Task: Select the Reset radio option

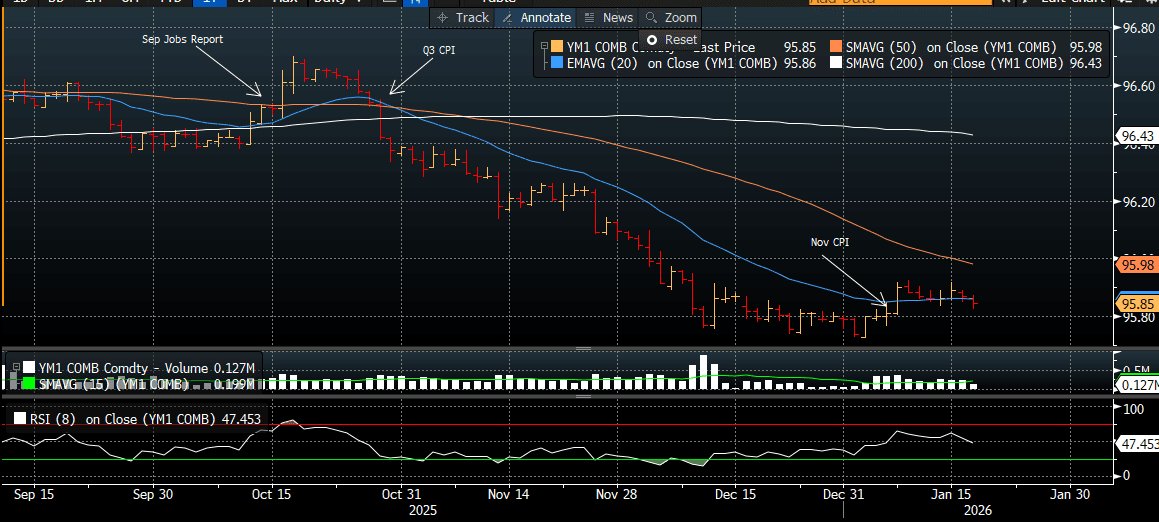Action: click(x=653, y=39)
